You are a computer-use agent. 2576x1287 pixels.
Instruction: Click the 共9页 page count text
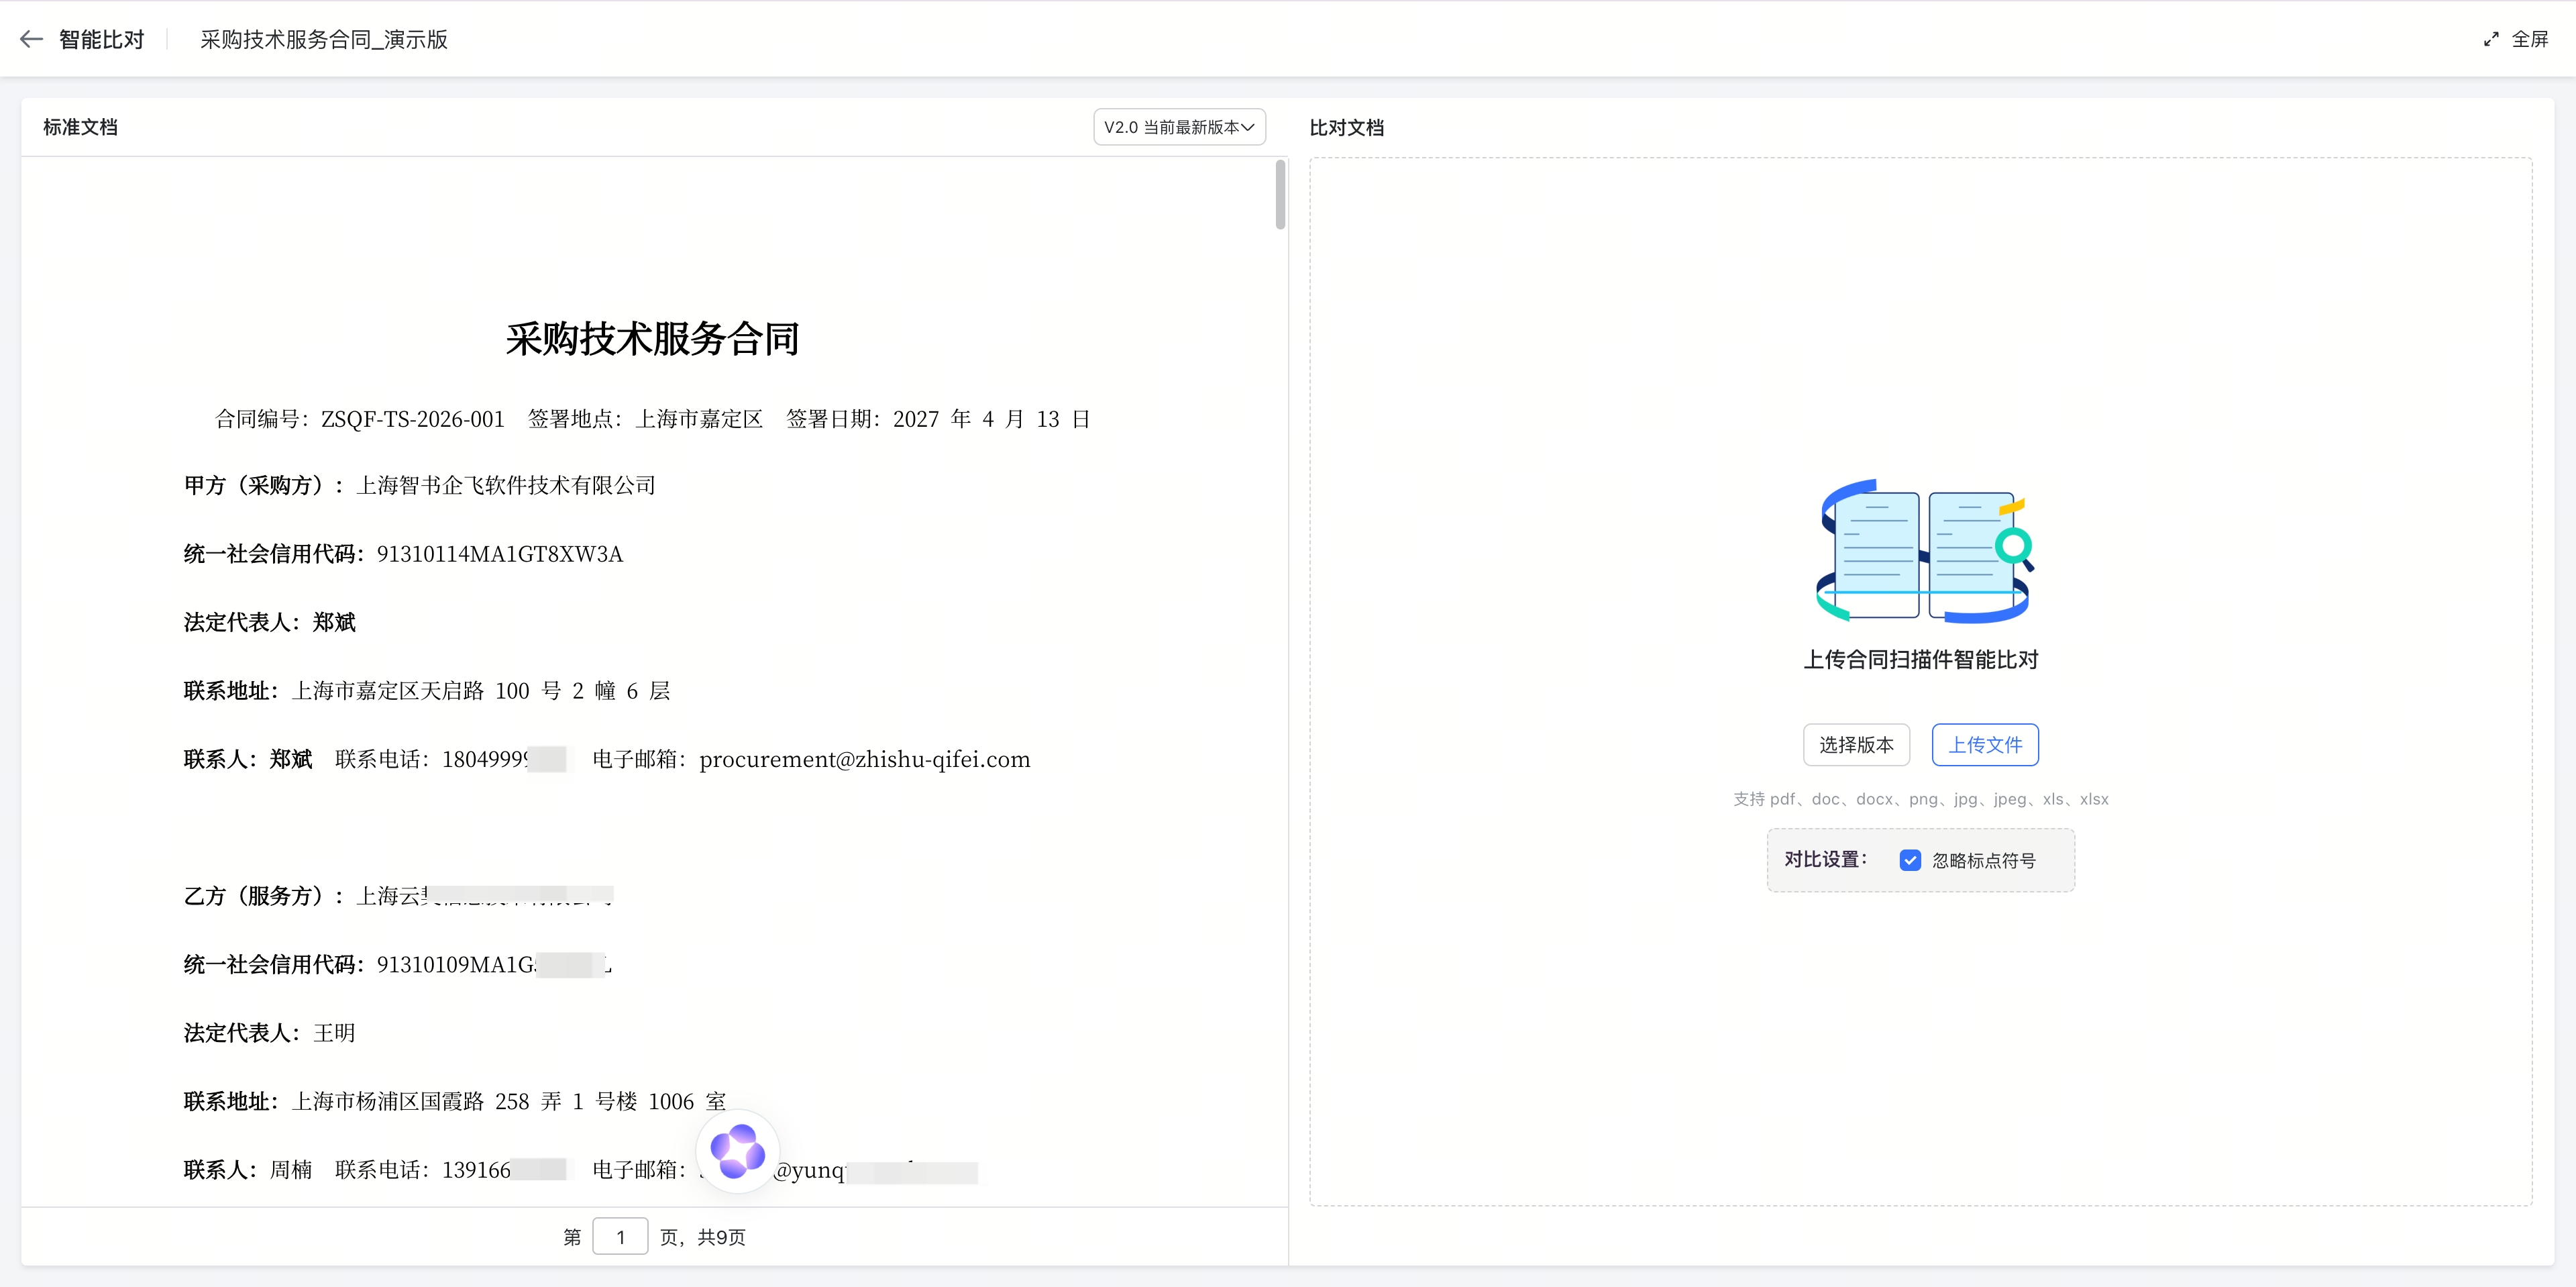[721, 1237]
